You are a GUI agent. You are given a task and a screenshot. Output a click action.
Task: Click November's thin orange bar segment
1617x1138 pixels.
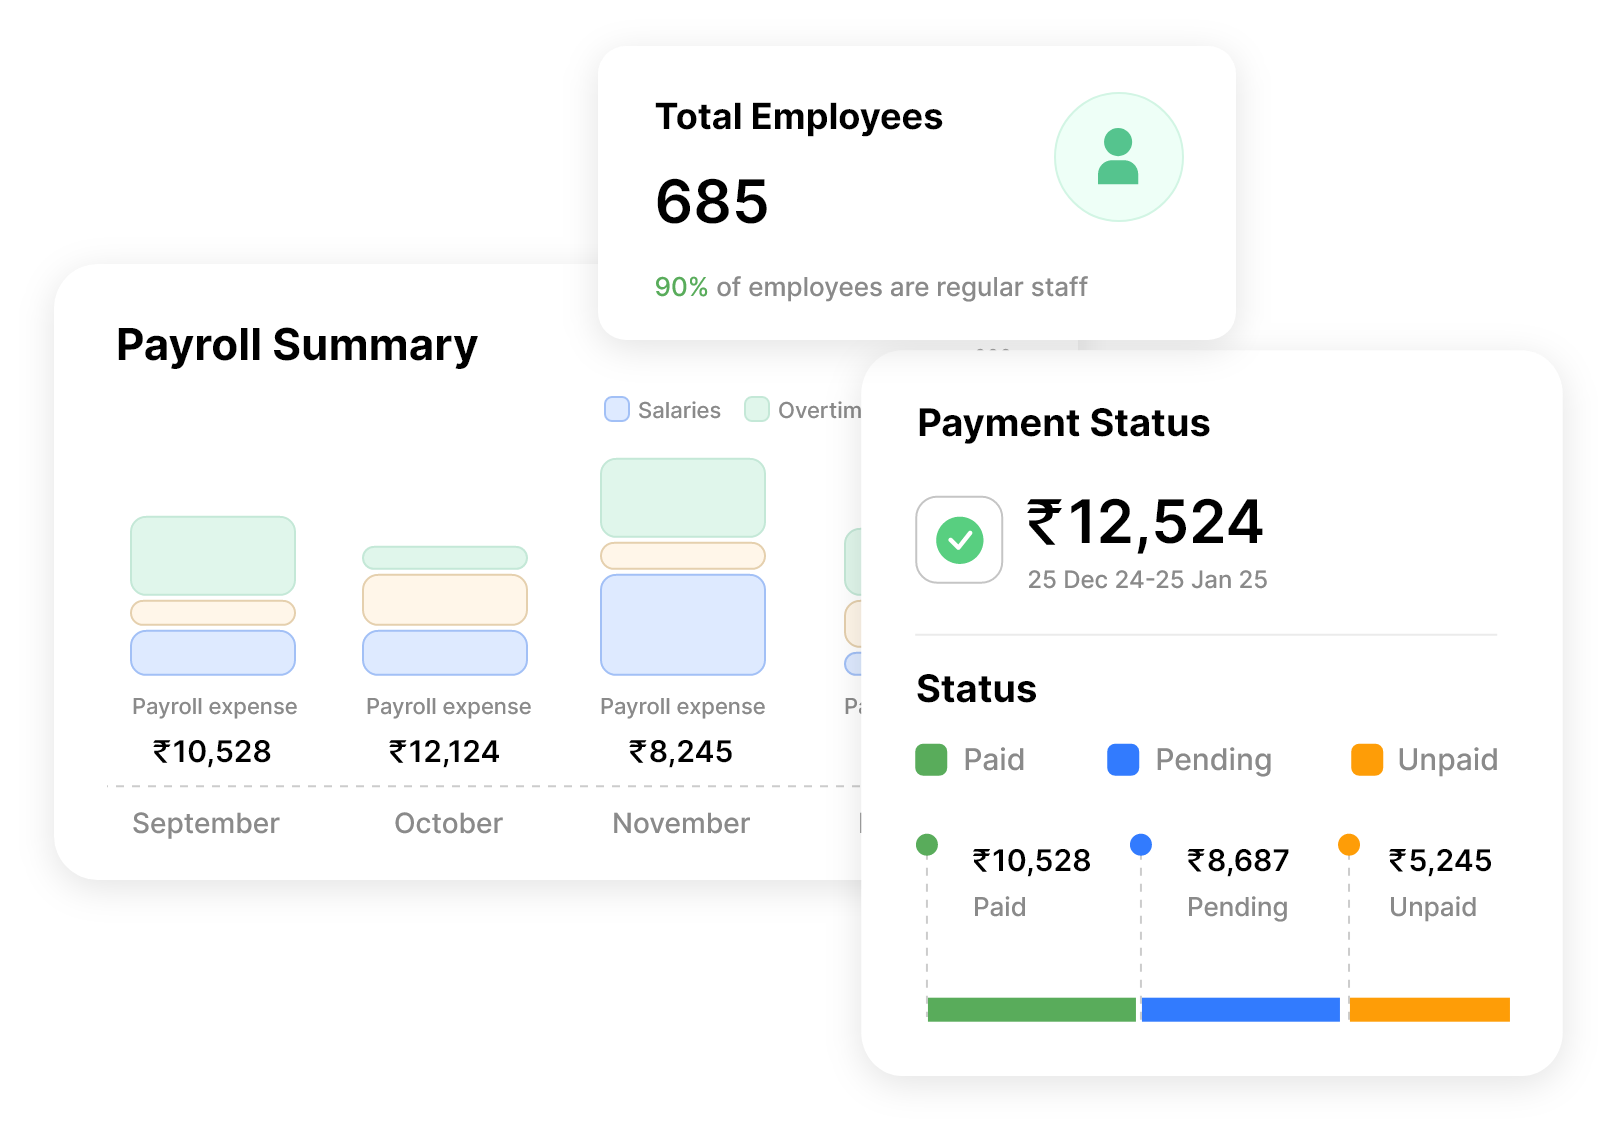[x=683, y=556]
